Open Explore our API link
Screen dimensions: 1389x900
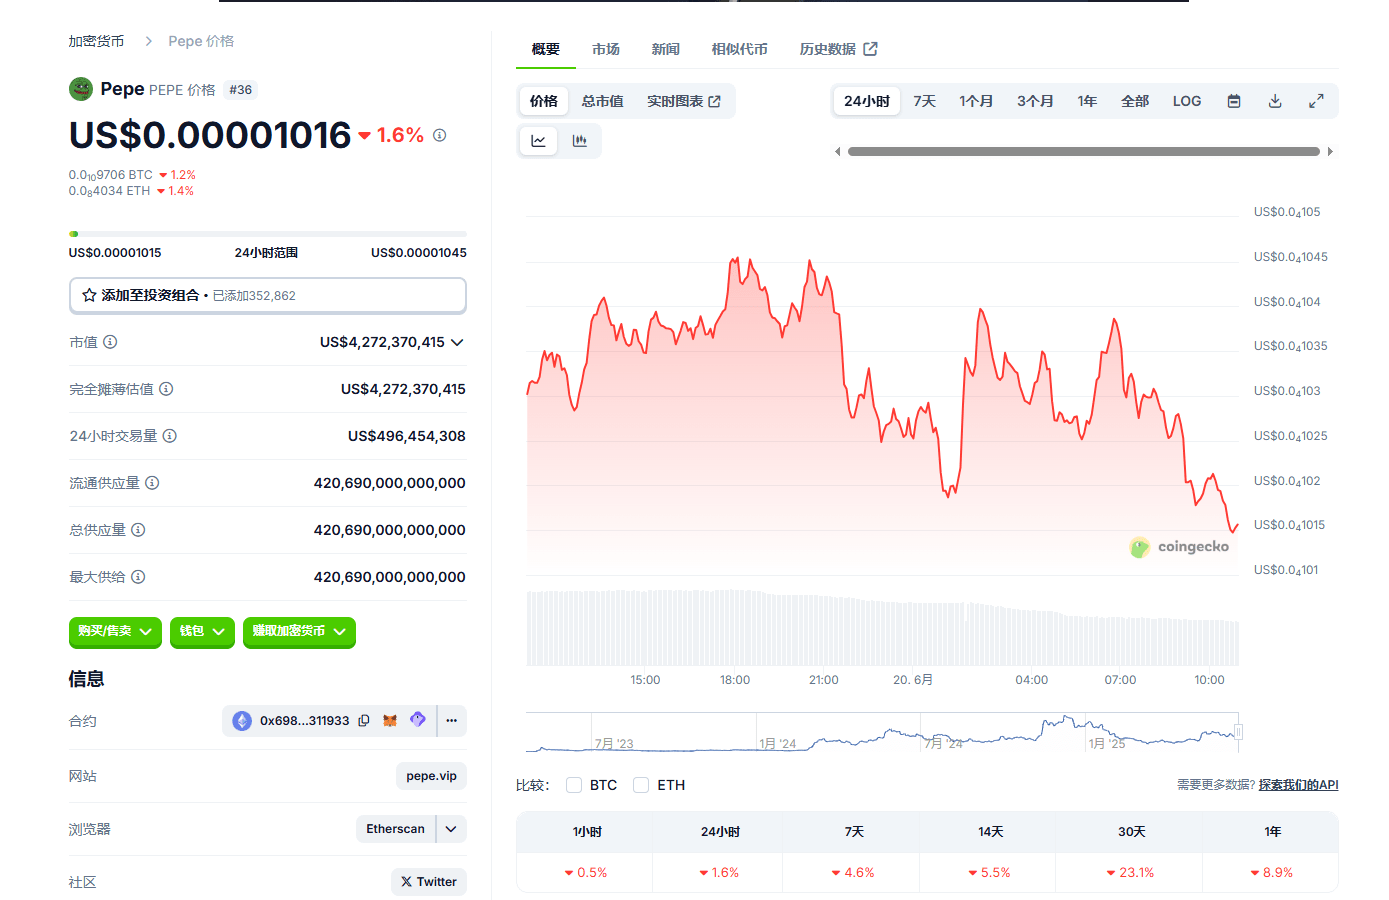[1298, 785]
